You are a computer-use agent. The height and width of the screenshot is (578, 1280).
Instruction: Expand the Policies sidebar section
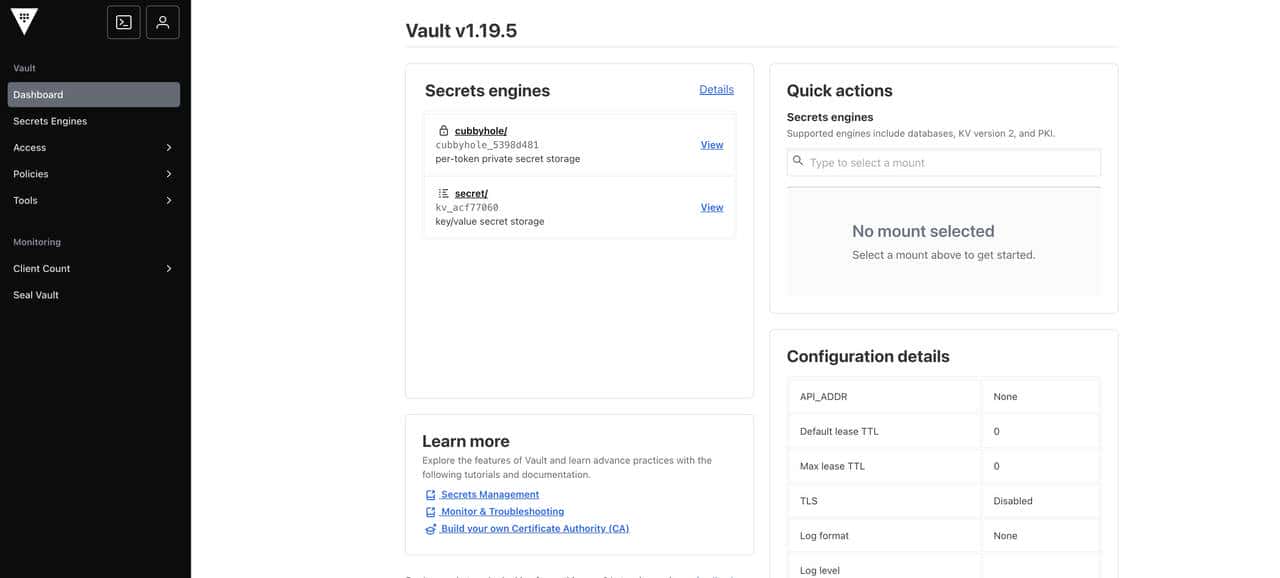(168, 174)
